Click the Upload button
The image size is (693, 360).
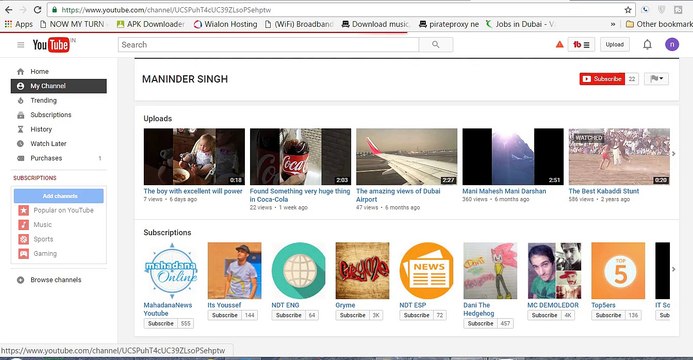pos(614,45)
